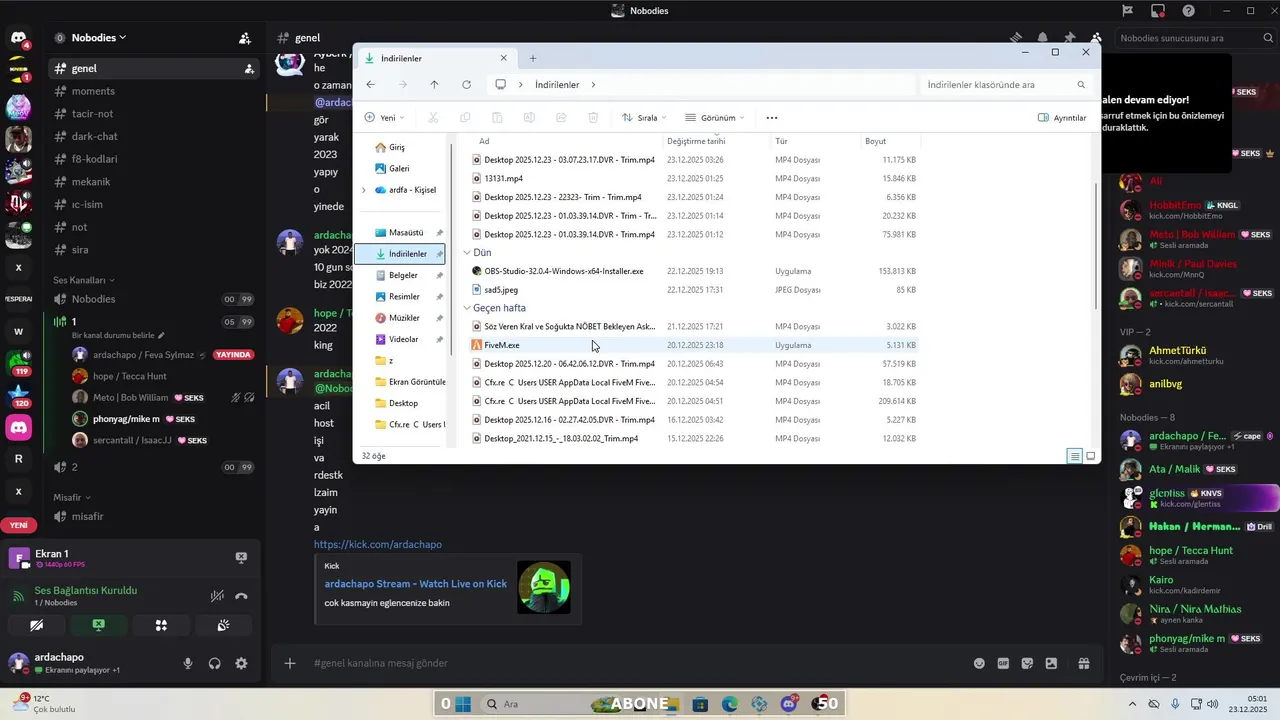Disconnect from the Discord voice channel
The width and height of the screenshot is (1280, 720).
241,596
